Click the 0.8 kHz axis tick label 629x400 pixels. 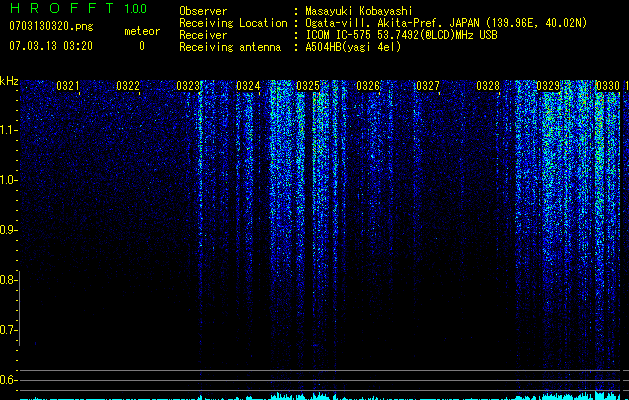[8, 280]
